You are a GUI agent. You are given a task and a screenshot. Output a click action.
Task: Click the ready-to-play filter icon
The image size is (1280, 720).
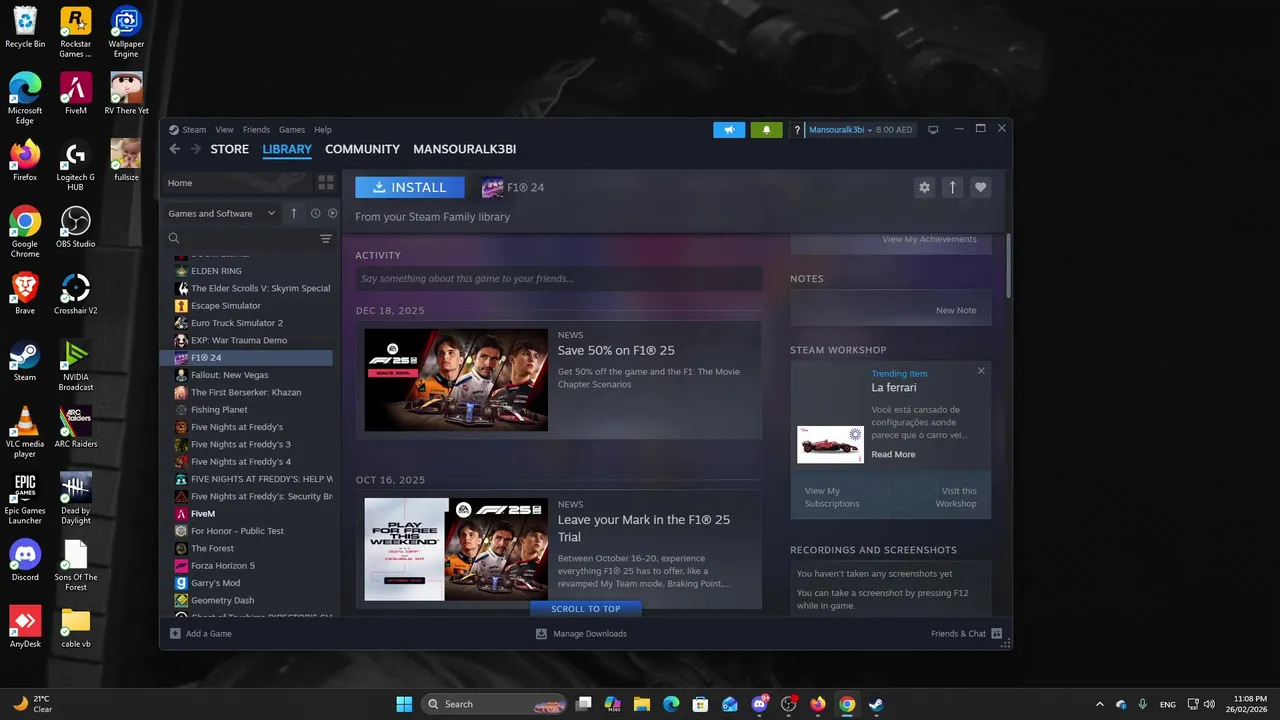332,213
